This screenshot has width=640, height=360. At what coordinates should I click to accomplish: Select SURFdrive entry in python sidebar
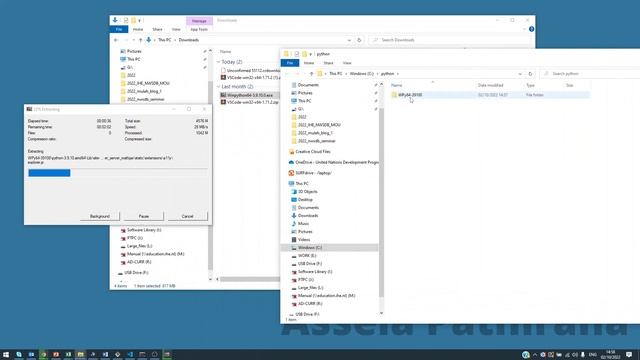(x=313, y=173)
